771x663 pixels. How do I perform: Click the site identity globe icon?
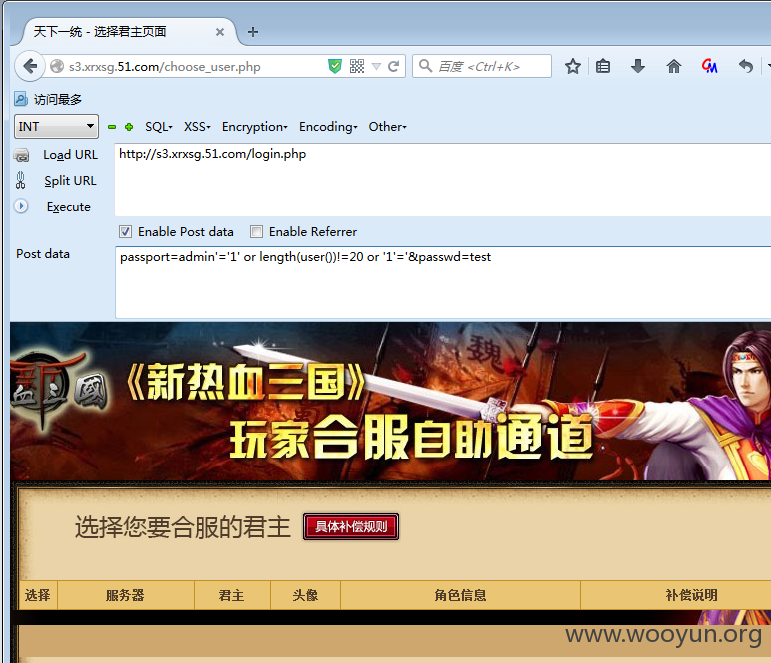(57, 66)
